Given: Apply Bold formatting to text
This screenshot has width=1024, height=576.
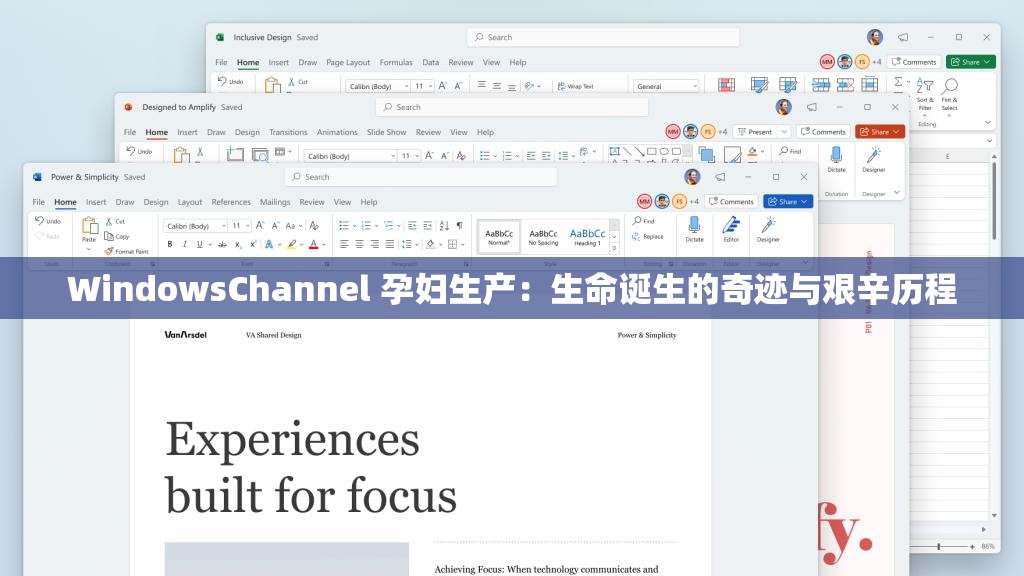Looking at the screenshot, I should [170, 243].
